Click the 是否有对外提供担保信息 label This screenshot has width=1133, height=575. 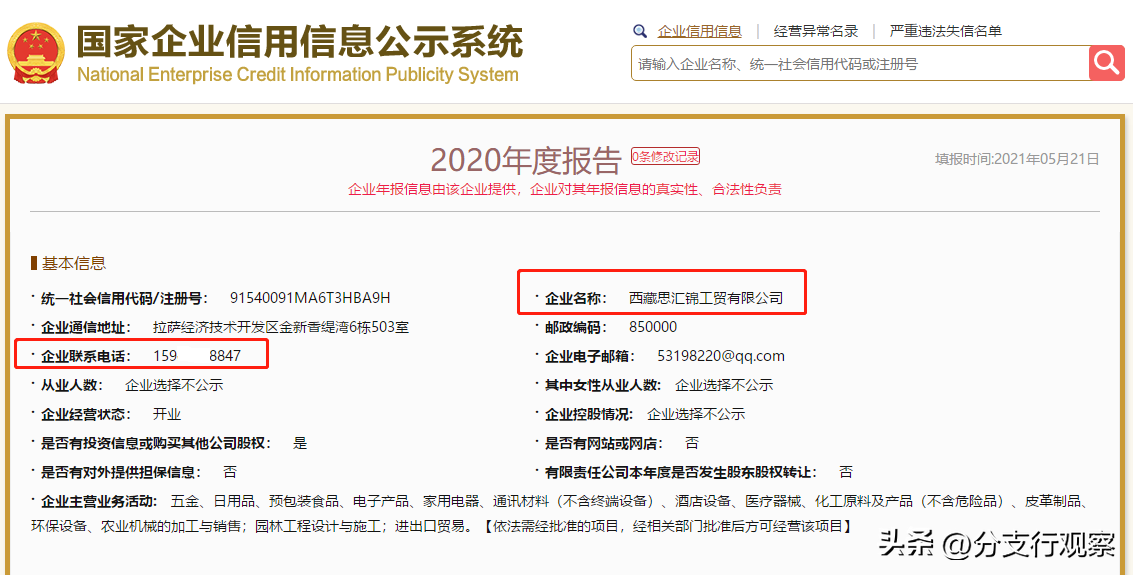tap(121, 472)
